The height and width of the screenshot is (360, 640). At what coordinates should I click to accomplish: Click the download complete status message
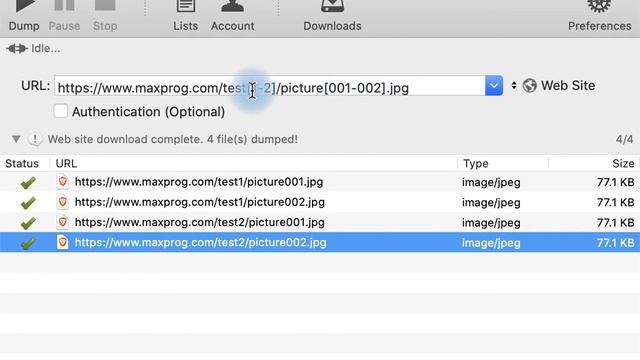tap(173, 139)
